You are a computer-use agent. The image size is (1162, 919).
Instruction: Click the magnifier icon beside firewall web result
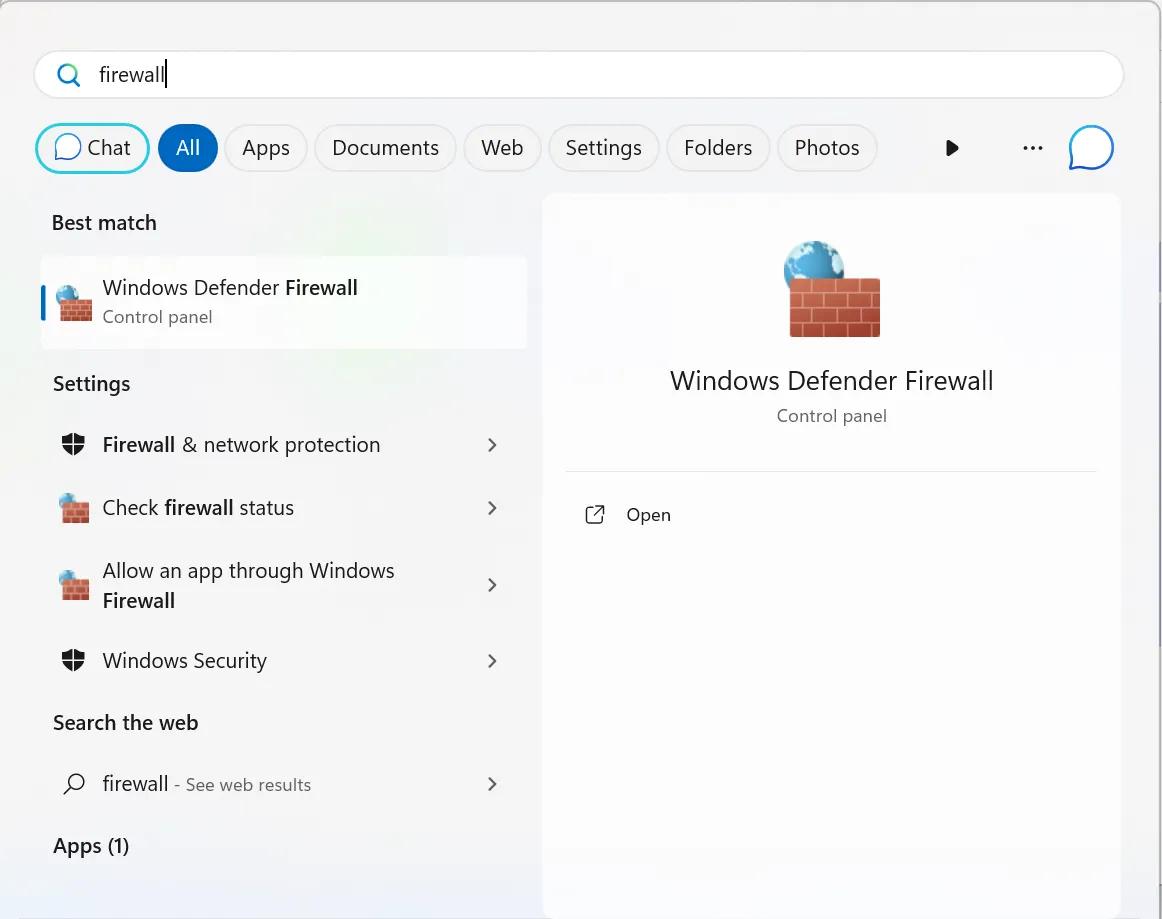74,784
